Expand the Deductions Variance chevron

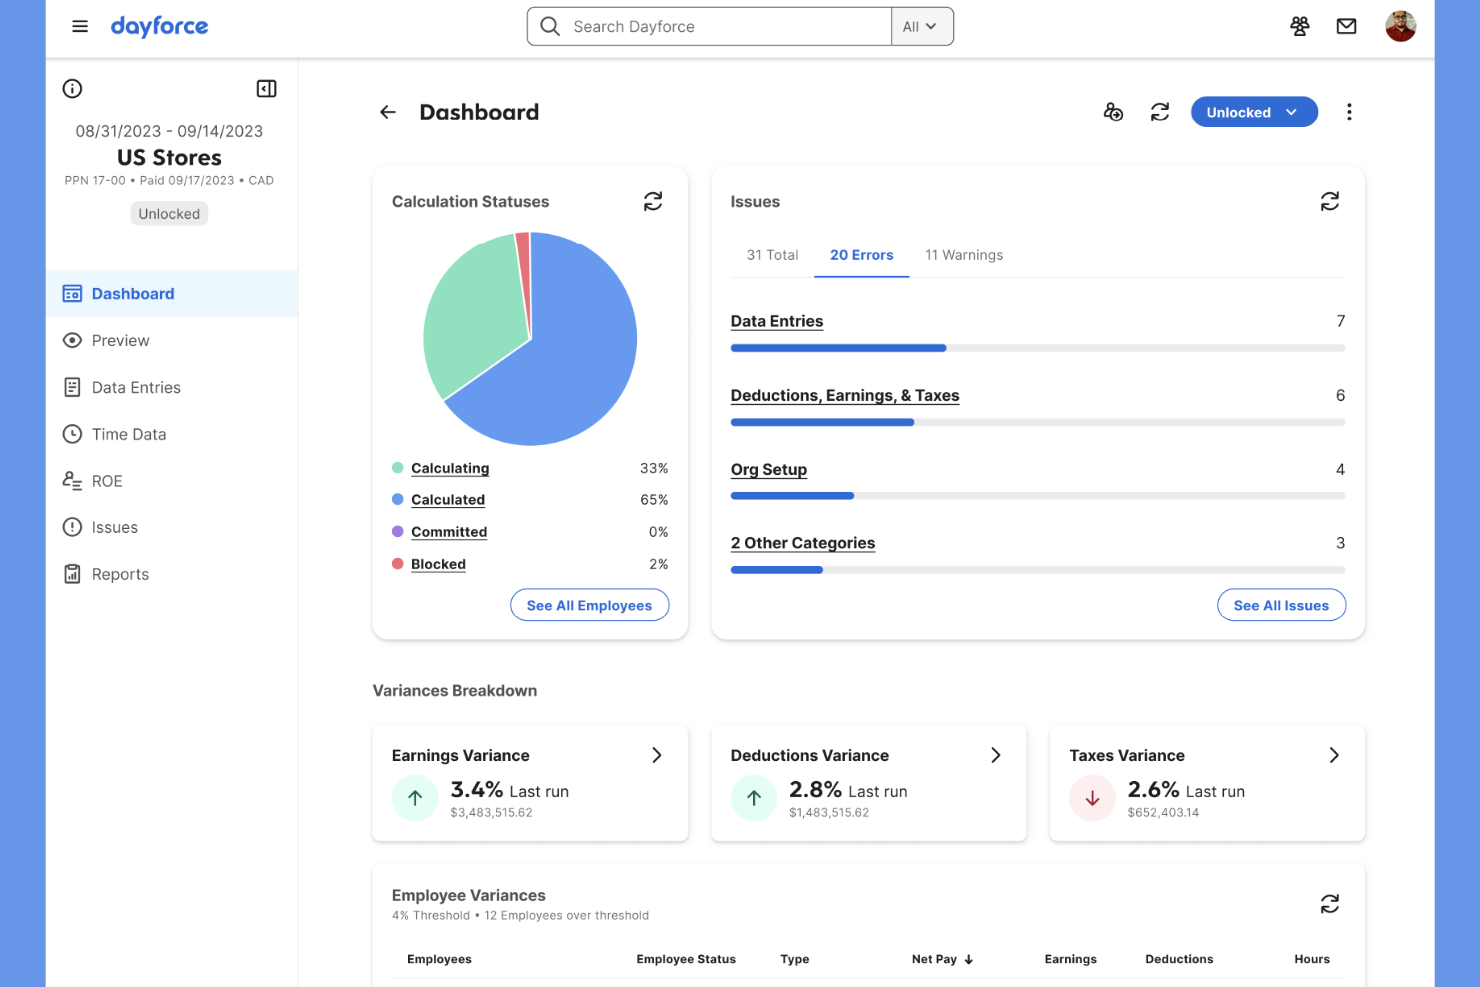click(995, 755)
